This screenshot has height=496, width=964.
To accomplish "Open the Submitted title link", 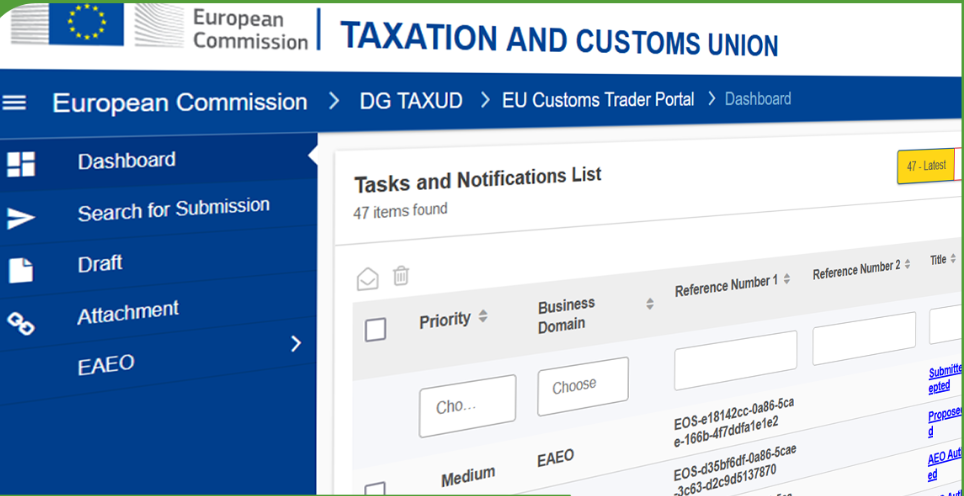I will pos(945,379).
